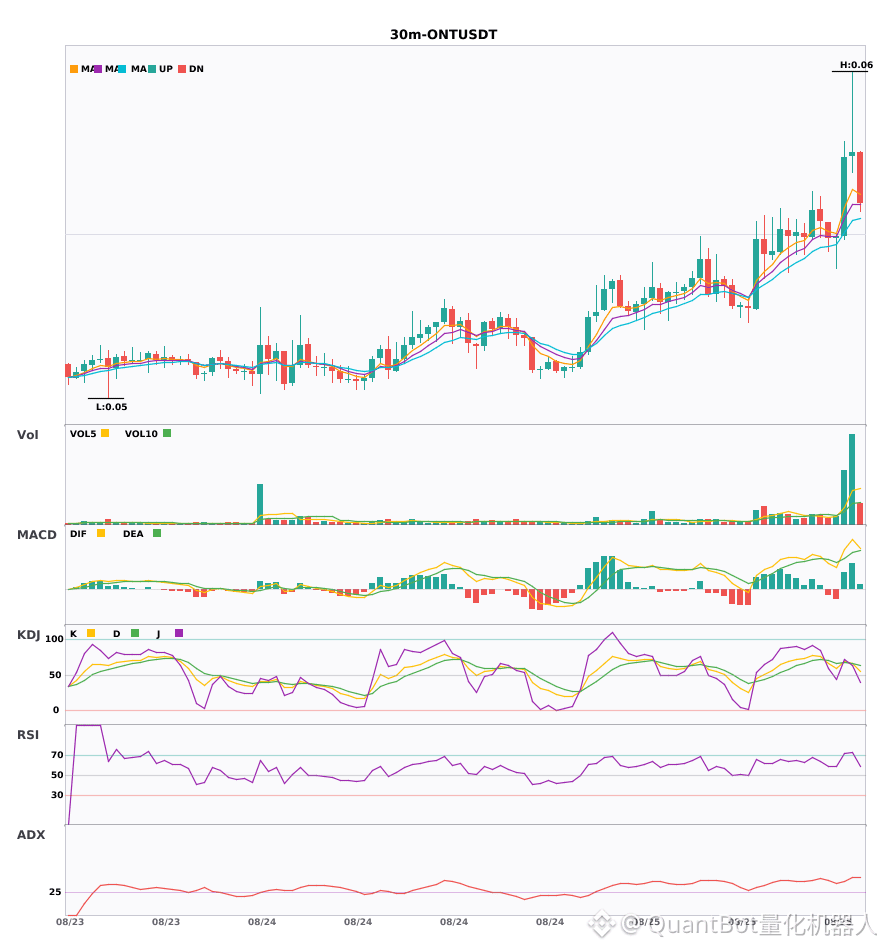Screen dimensions: 885x950
Task: Click the L:0.05 low price label
Action: [111, 407]
